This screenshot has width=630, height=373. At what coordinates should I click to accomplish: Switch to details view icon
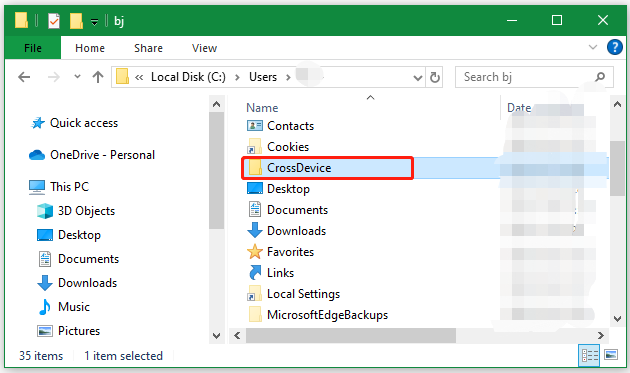coord(589,355)
